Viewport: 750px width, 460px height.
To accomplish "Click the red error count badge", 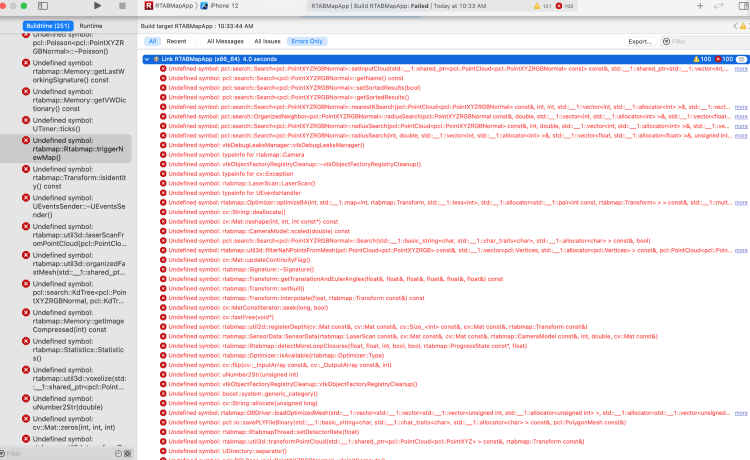I will [565, 6].
